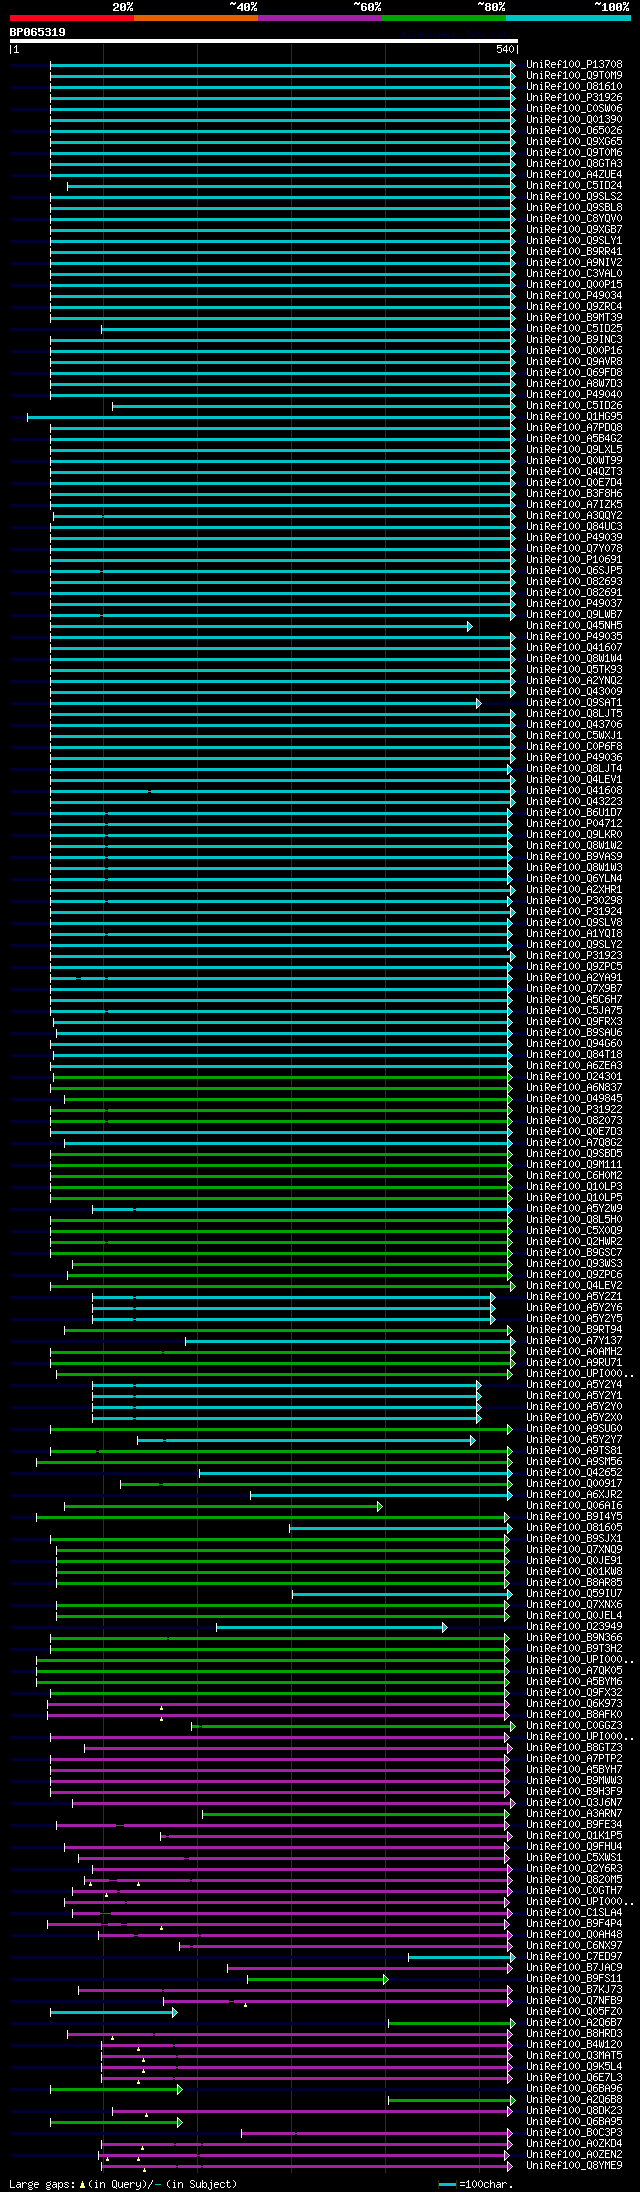Click the alignment bar of UniRef100_Q45NH5
This screenshot has width=640, height=2192.
(261, 626)
